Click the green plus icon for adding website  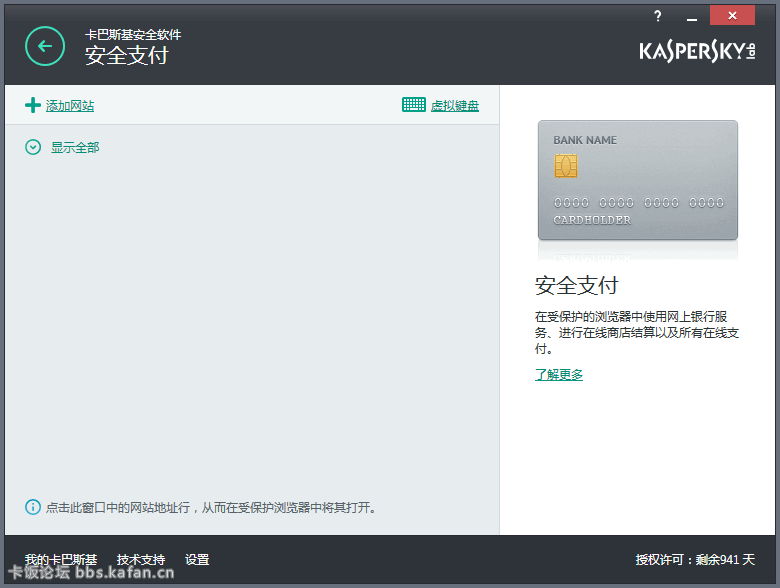tap(33, 105)
